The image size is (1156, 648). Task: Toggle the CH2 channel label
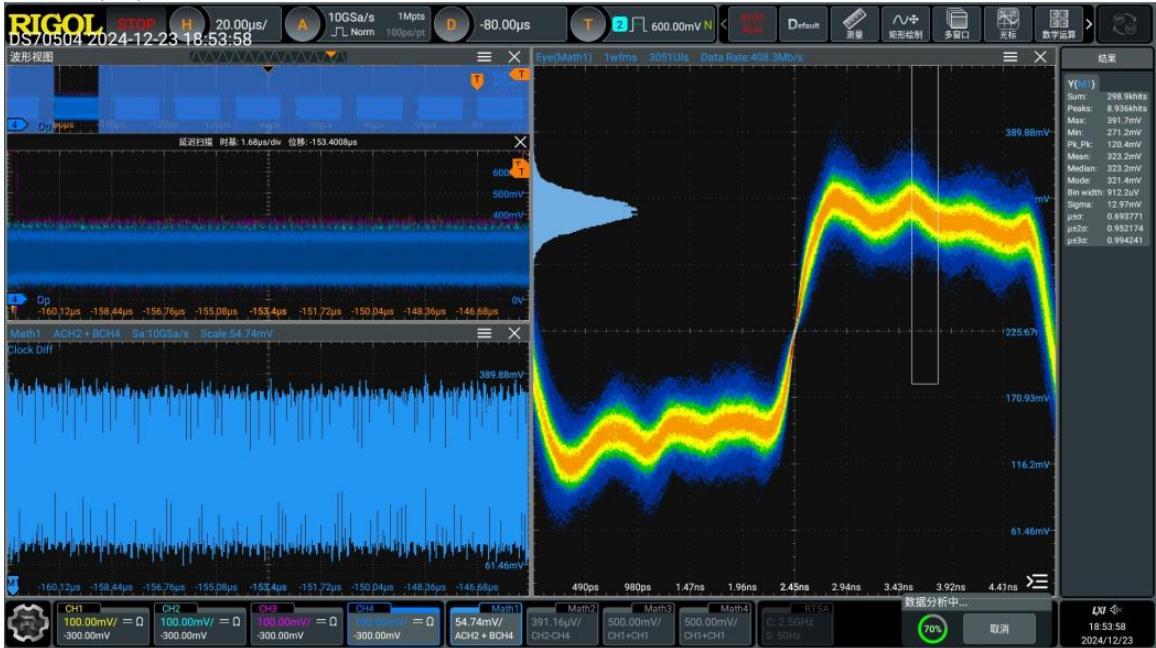[x=171, y=609]
